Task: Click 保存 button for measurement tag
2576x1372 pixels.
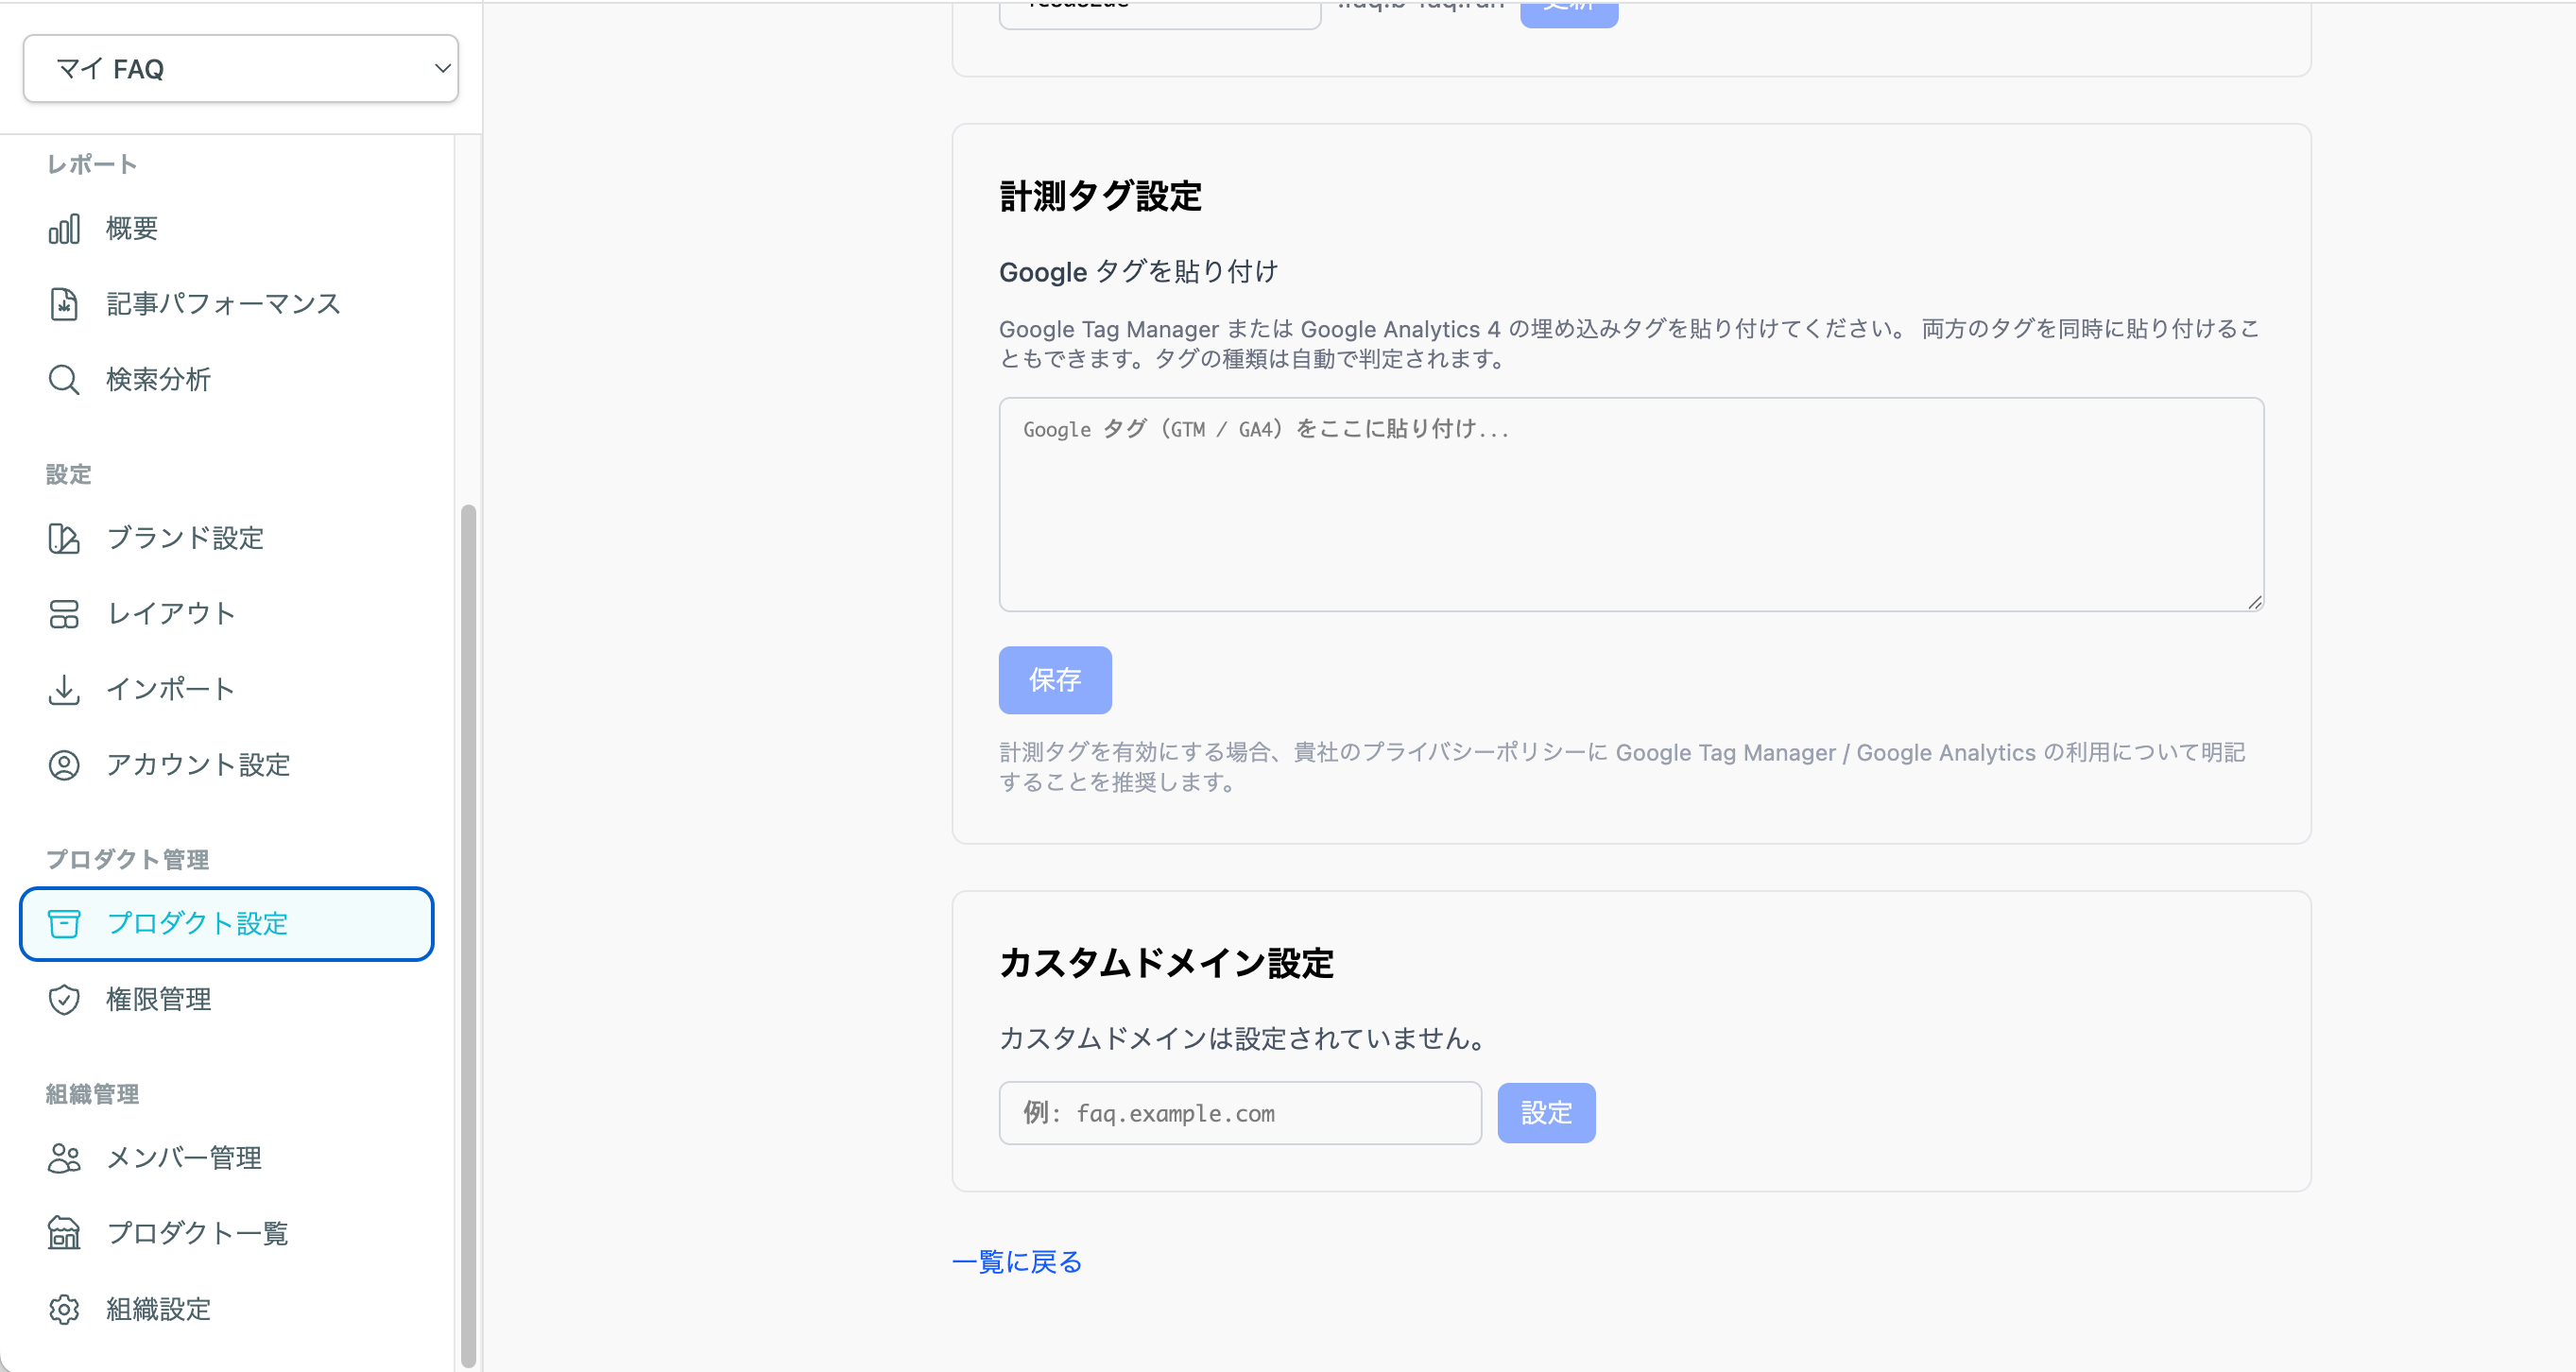Action: pyautogui.click(x=1055, y=680)
